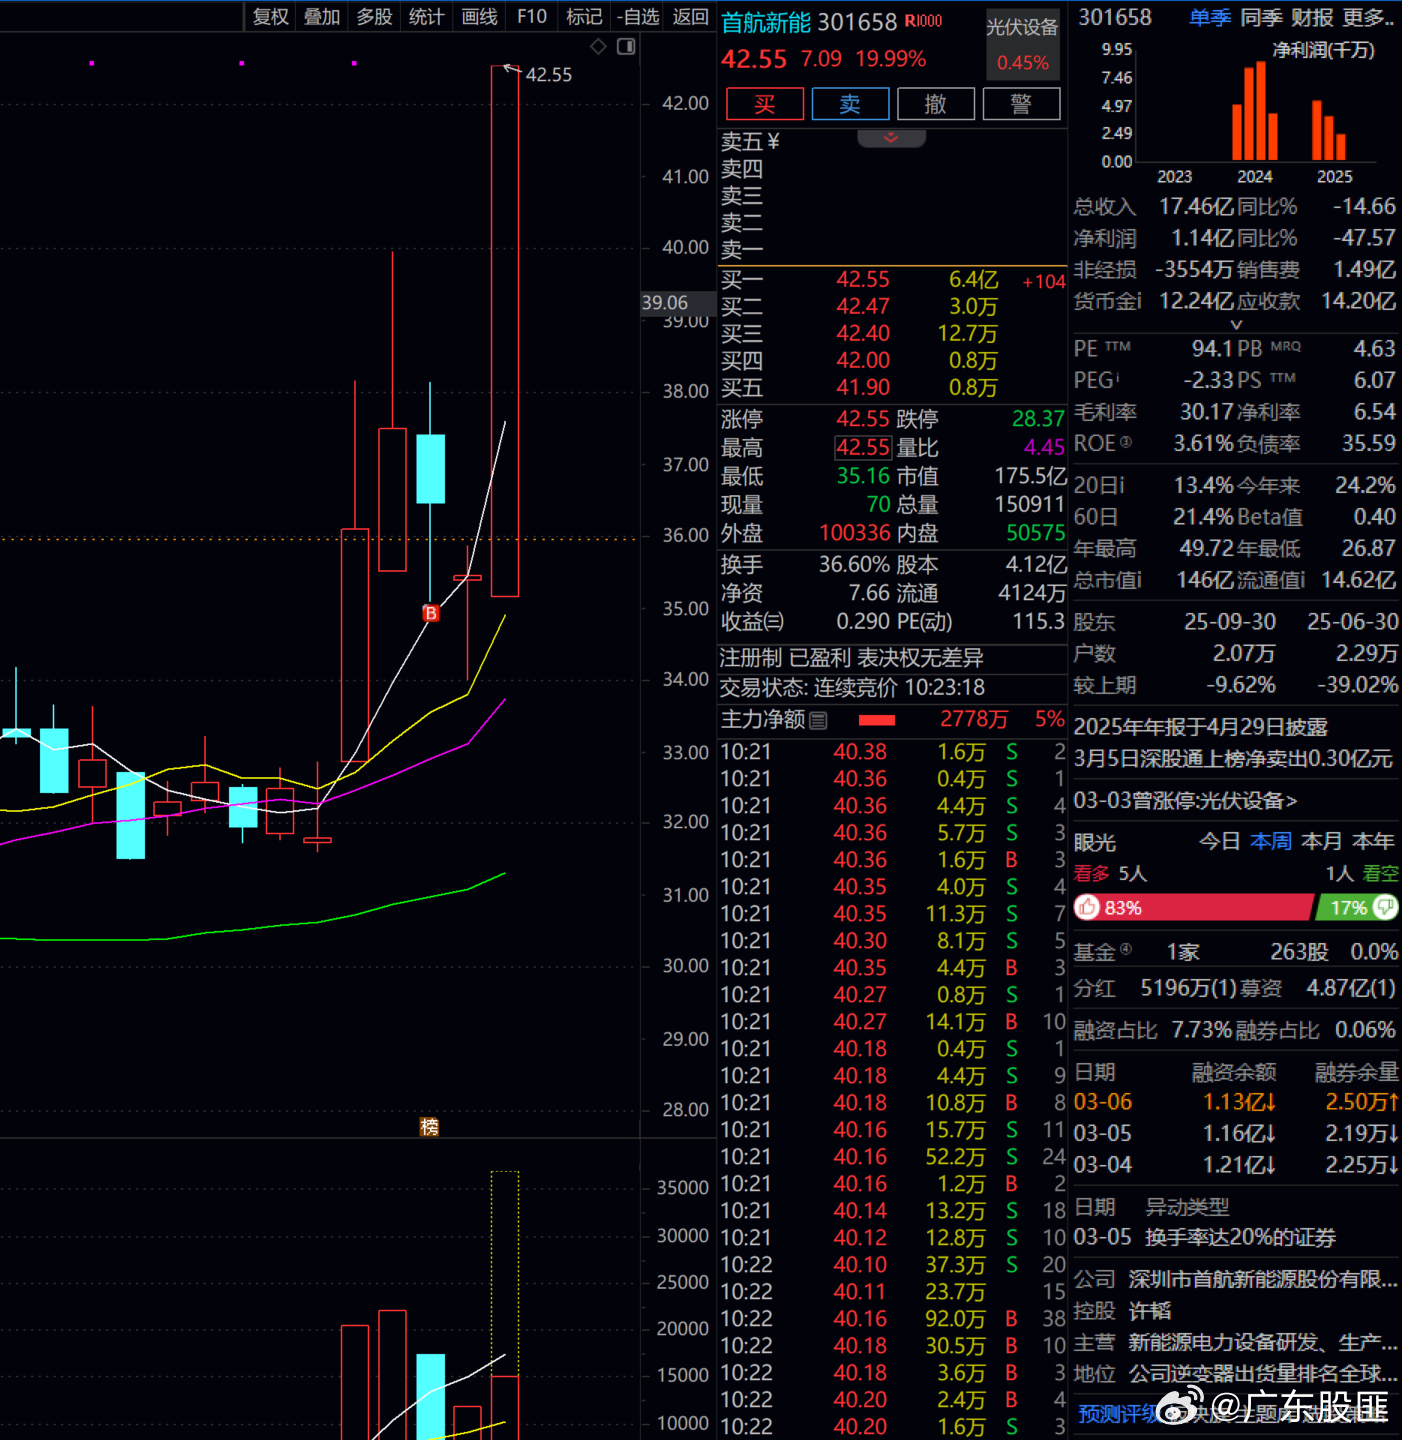Expand financial details with the down chevron
This screenshot has width=1402, height=1440.
(1236, 324)
